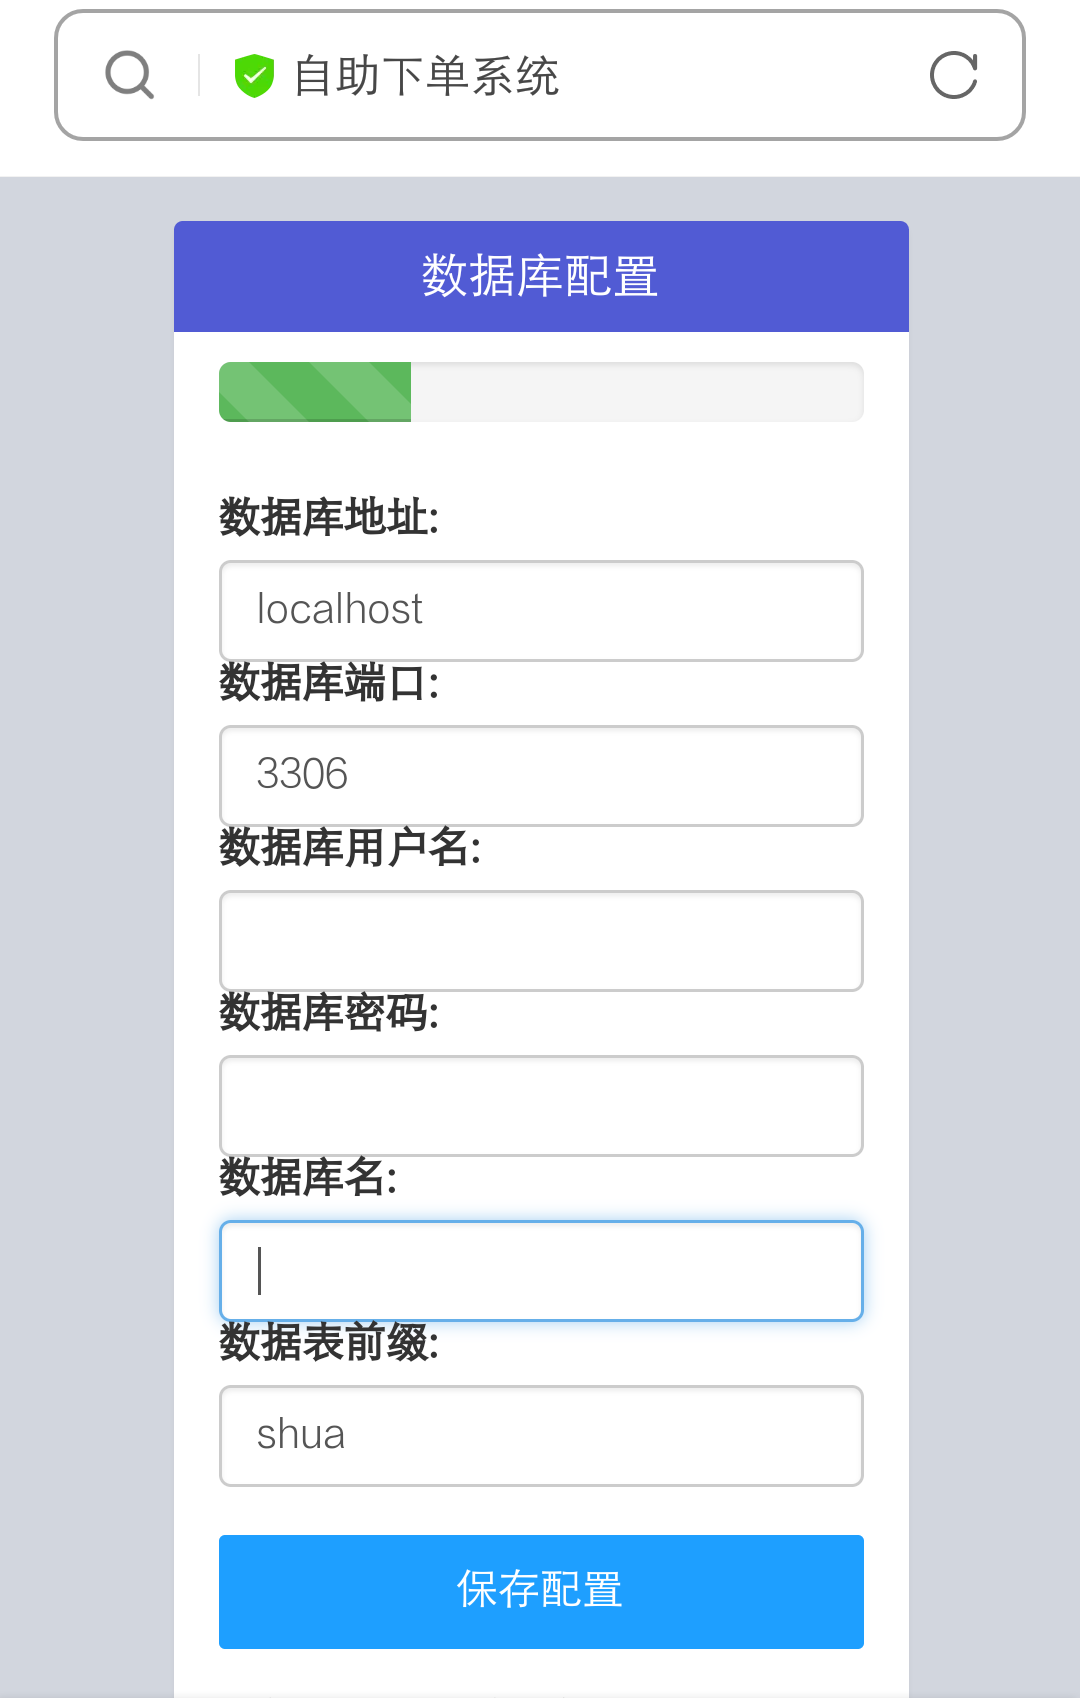Tap the 数据库用户名 label
Viewport: 1080px width, 1703px height.
coord(350,848)
